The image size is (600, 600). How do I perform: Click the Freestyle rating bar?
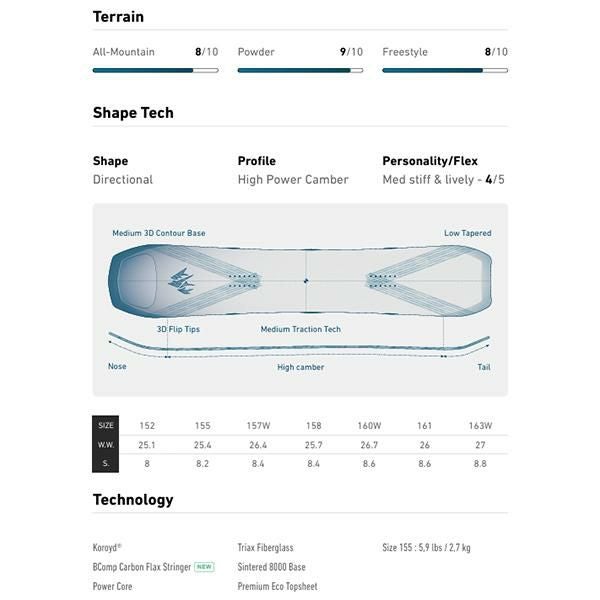coord(445,70)
